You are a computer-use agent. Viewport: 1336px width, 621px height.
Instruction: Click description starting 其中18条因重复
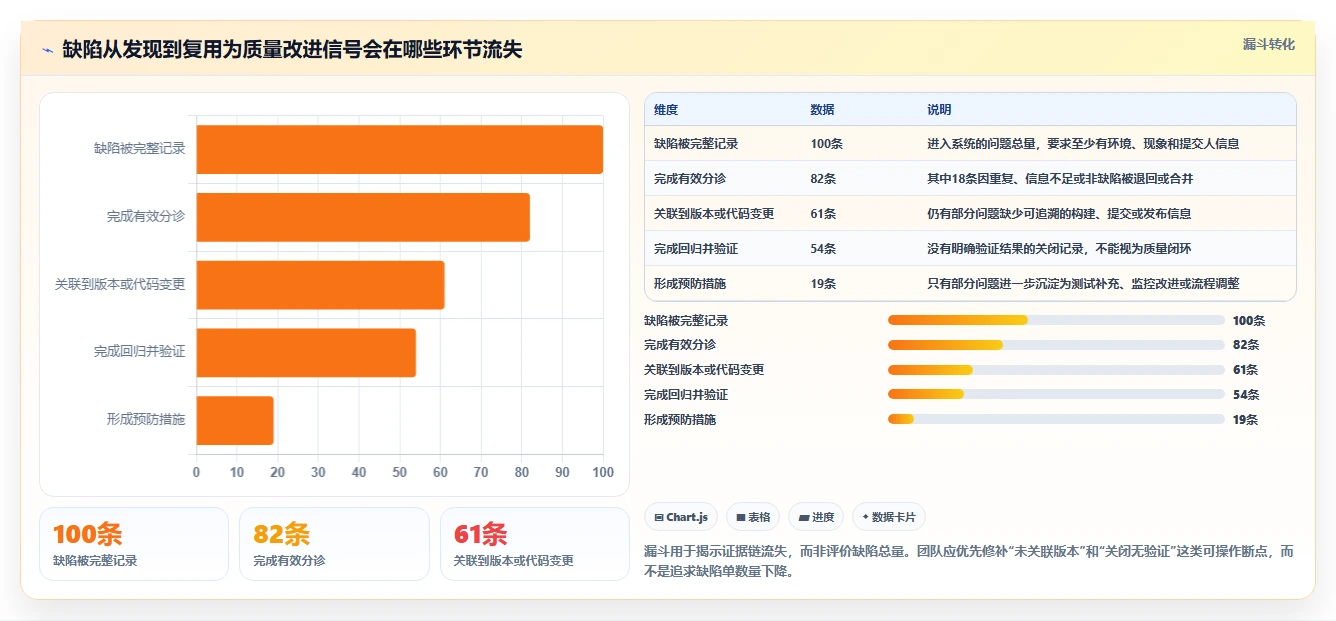click(x=1060, y=179)
